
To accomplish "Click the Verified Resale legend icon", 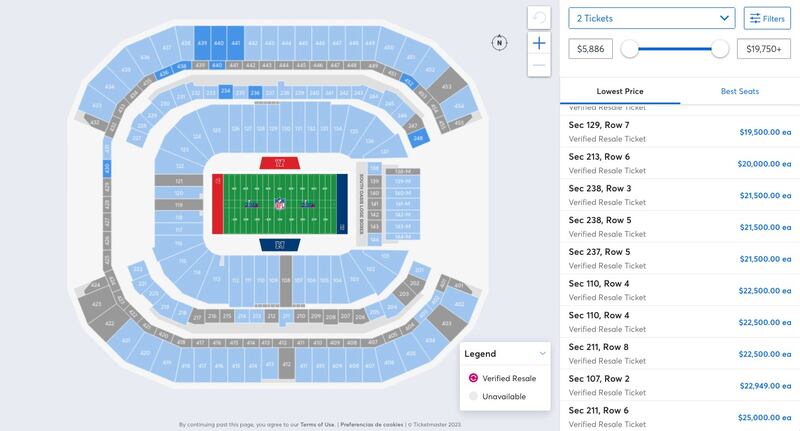I will point(473,378).
